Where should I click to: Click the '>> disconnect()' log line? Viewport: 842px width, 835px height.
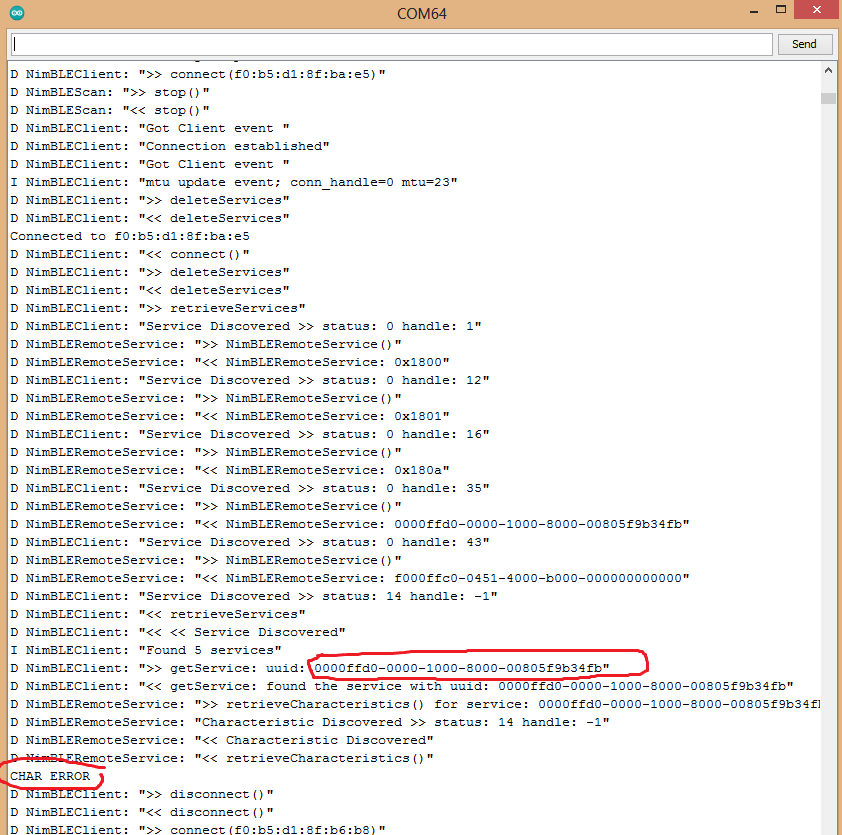pos(142,794)
